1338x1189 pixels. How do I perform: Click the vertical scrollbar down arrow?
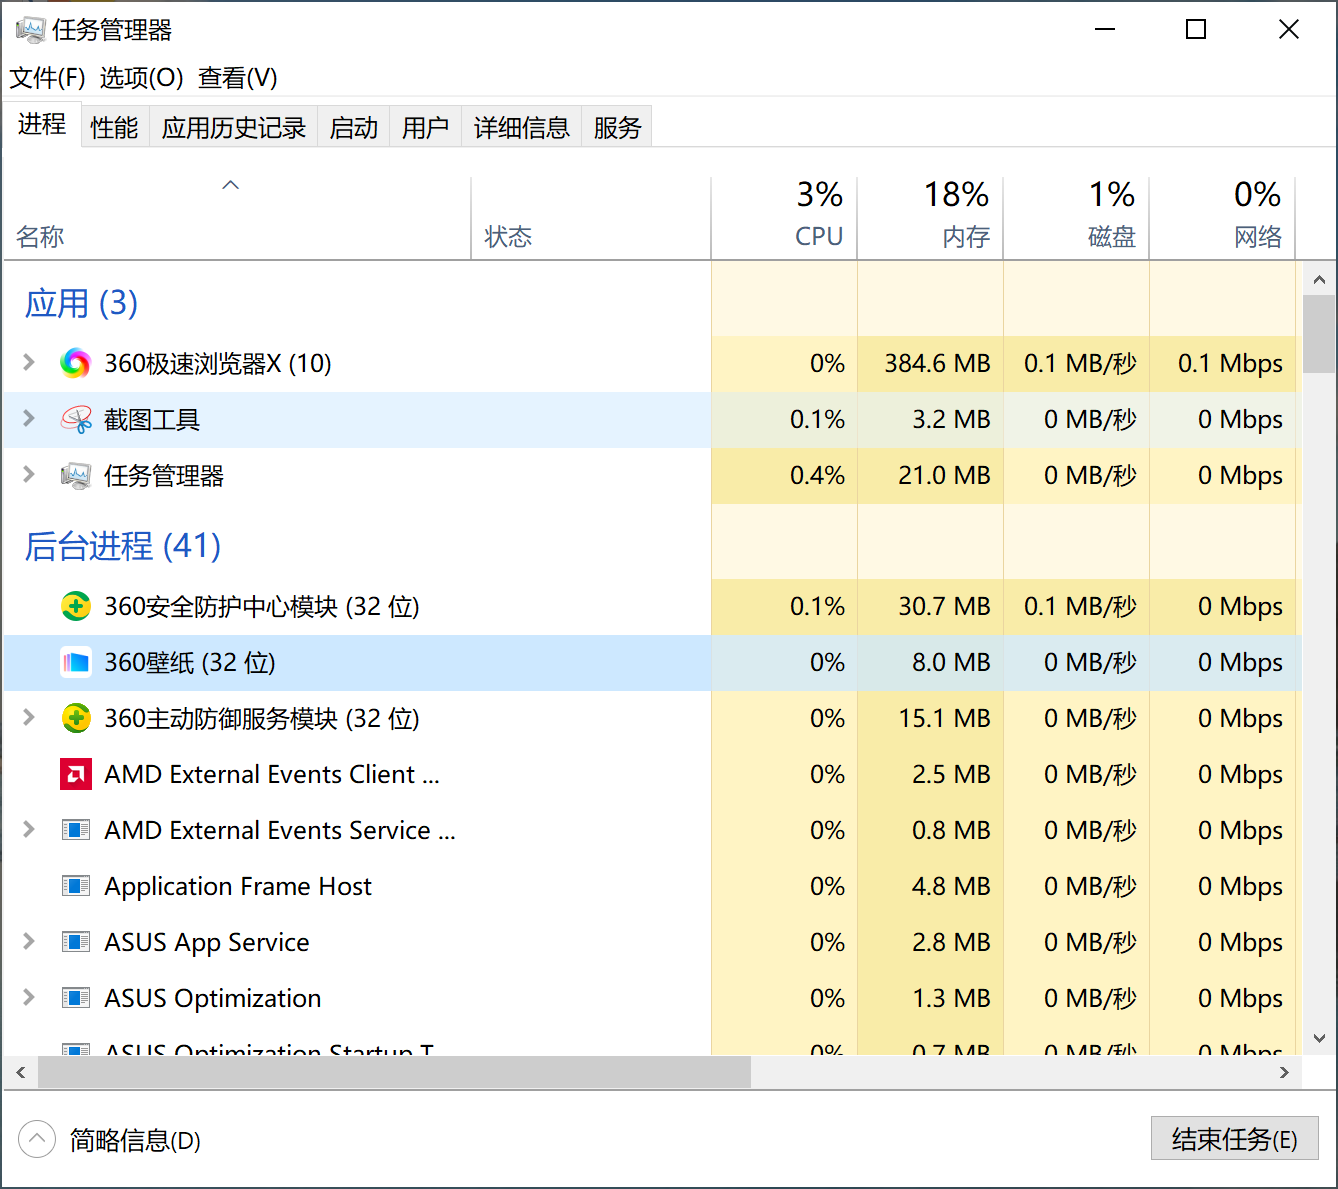click(1318, 1039)
